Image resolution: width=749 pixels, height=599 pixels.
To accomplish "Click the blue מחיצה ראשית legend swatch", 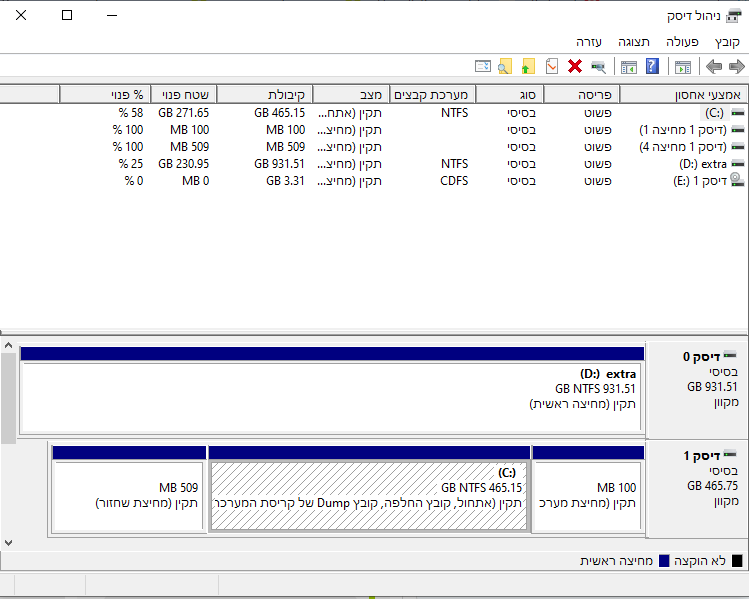I will (663, 561).
